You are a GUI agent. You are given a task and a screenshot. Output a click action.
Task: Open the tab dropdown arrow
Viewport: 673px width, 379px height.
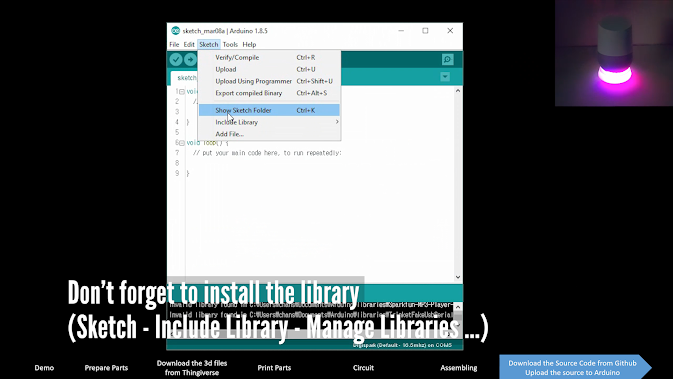pyautogui.click(x=445, y=77)
